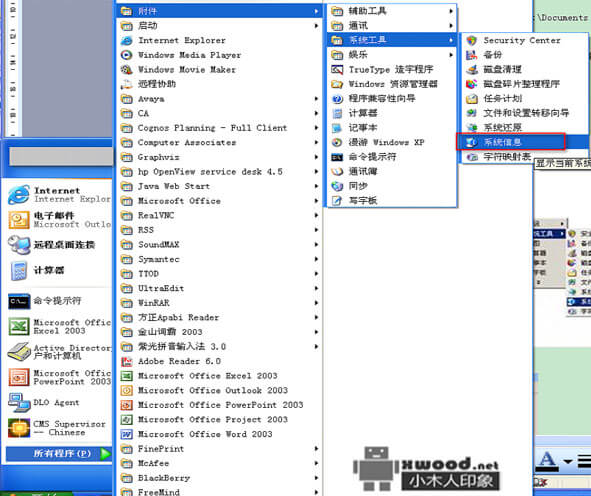Viewport: 591px width, 496px height.
Task: Open the Symantec program folder
Action: (x=219, y=259)
